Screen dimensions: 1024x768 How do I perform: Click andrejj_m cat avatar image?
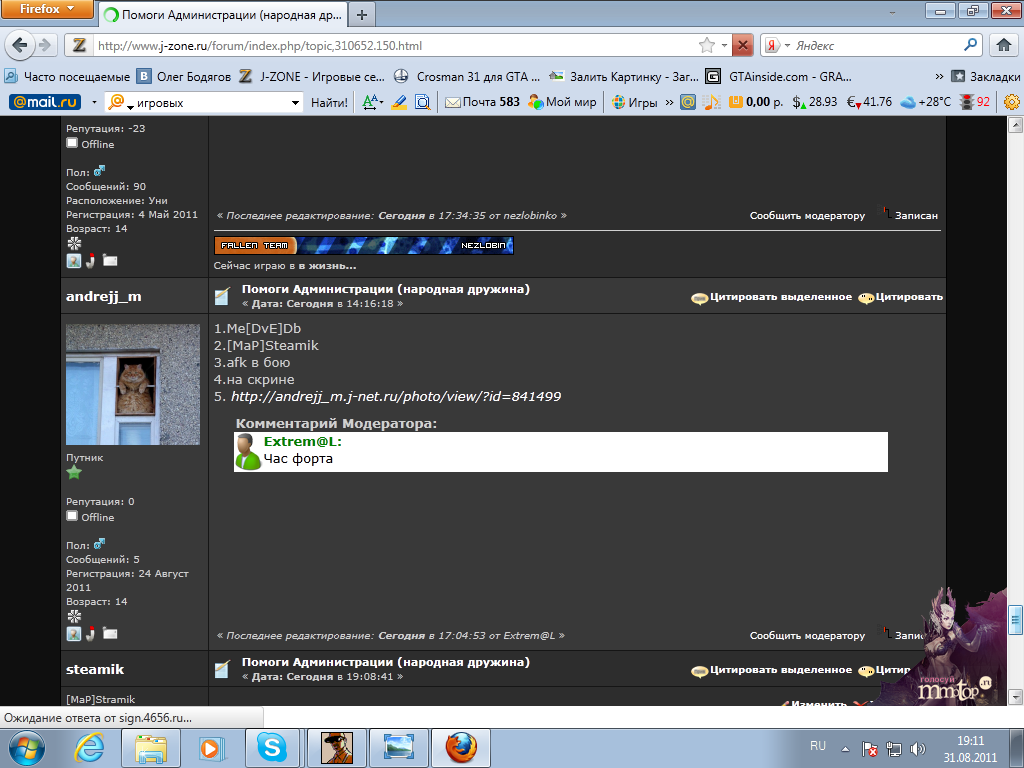pos(133,385)
